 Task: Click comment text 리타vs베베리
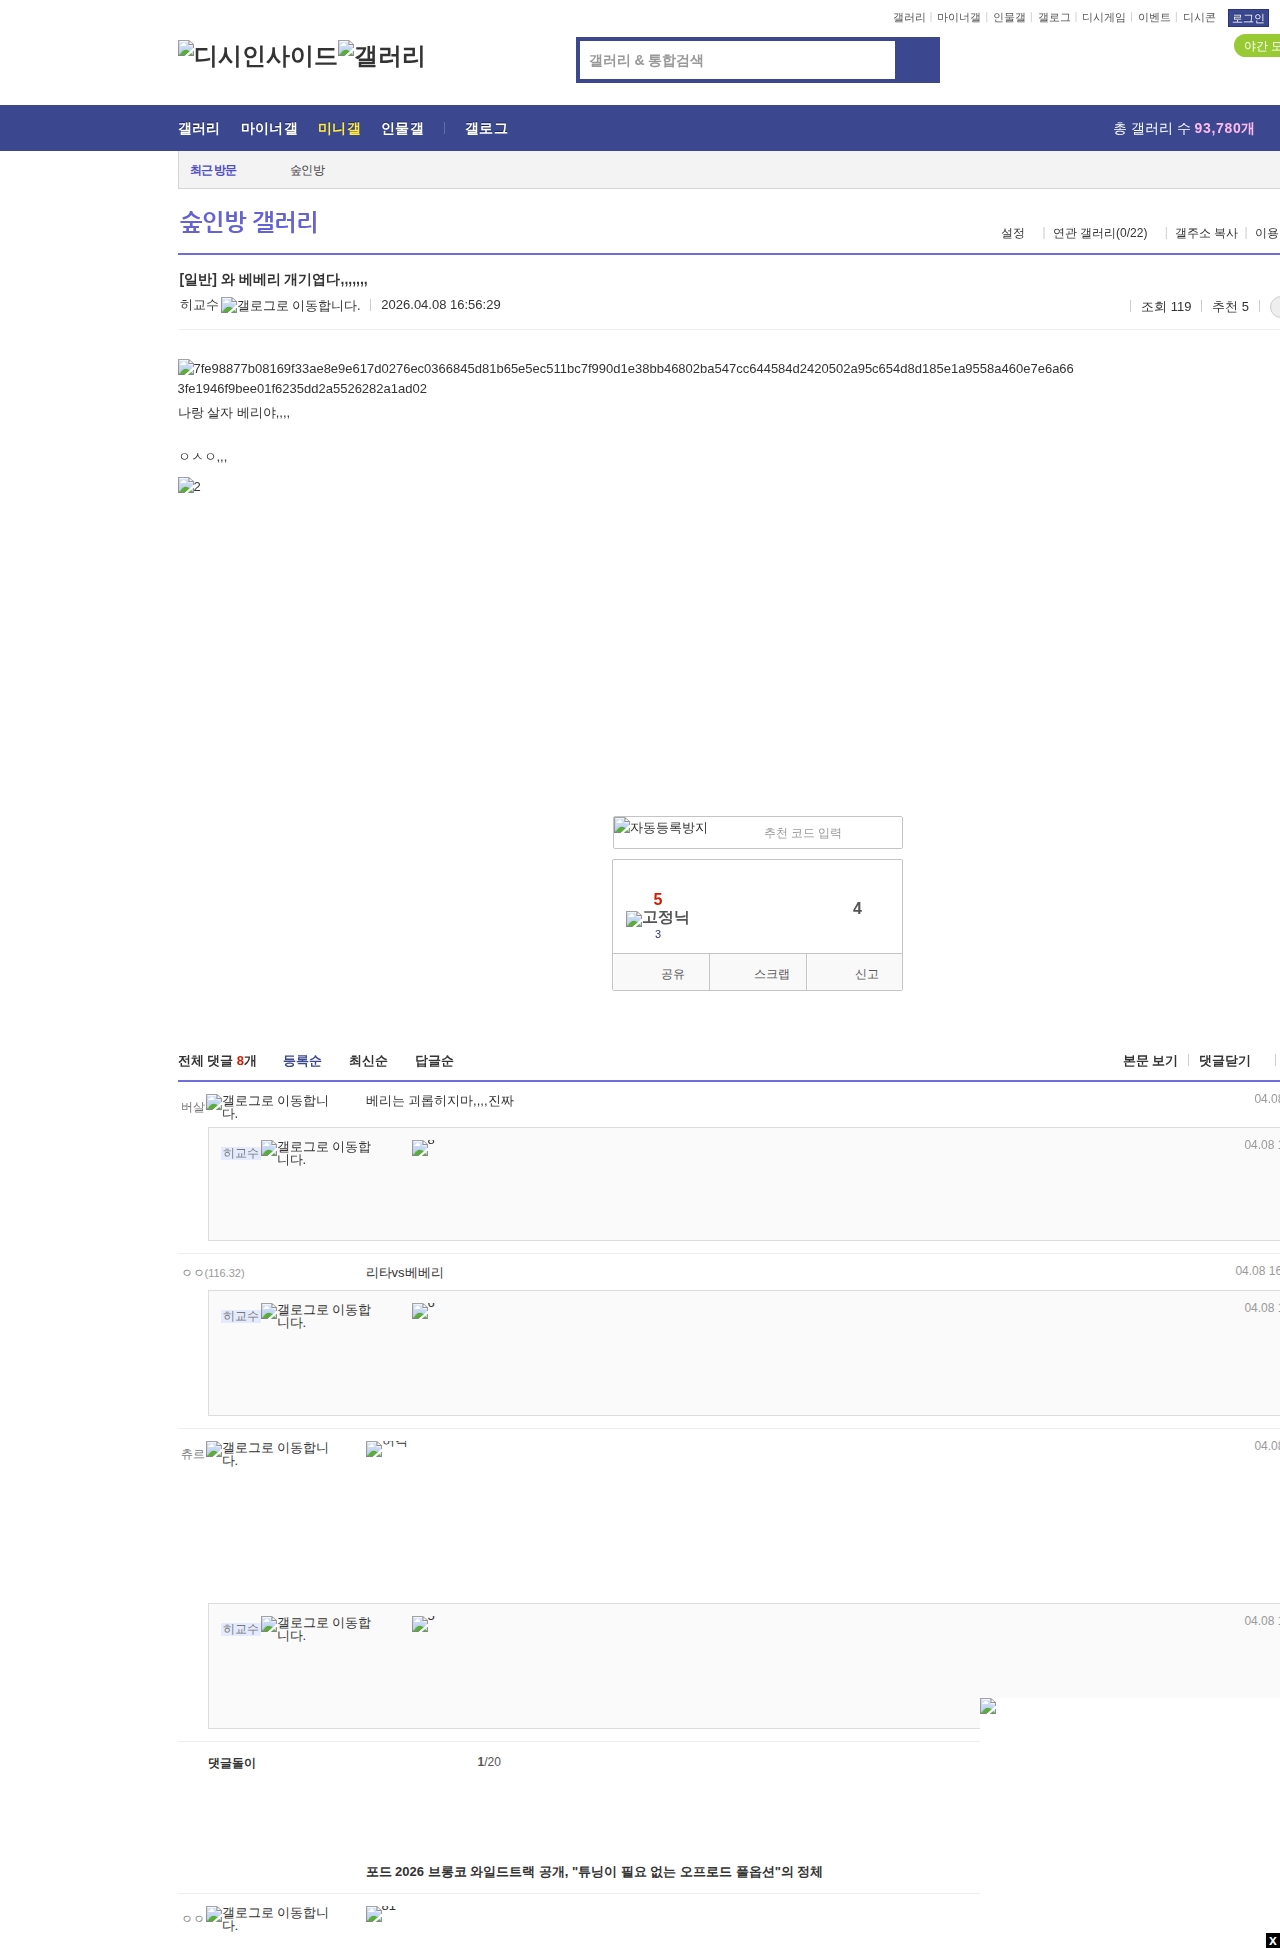point(405,1273)
